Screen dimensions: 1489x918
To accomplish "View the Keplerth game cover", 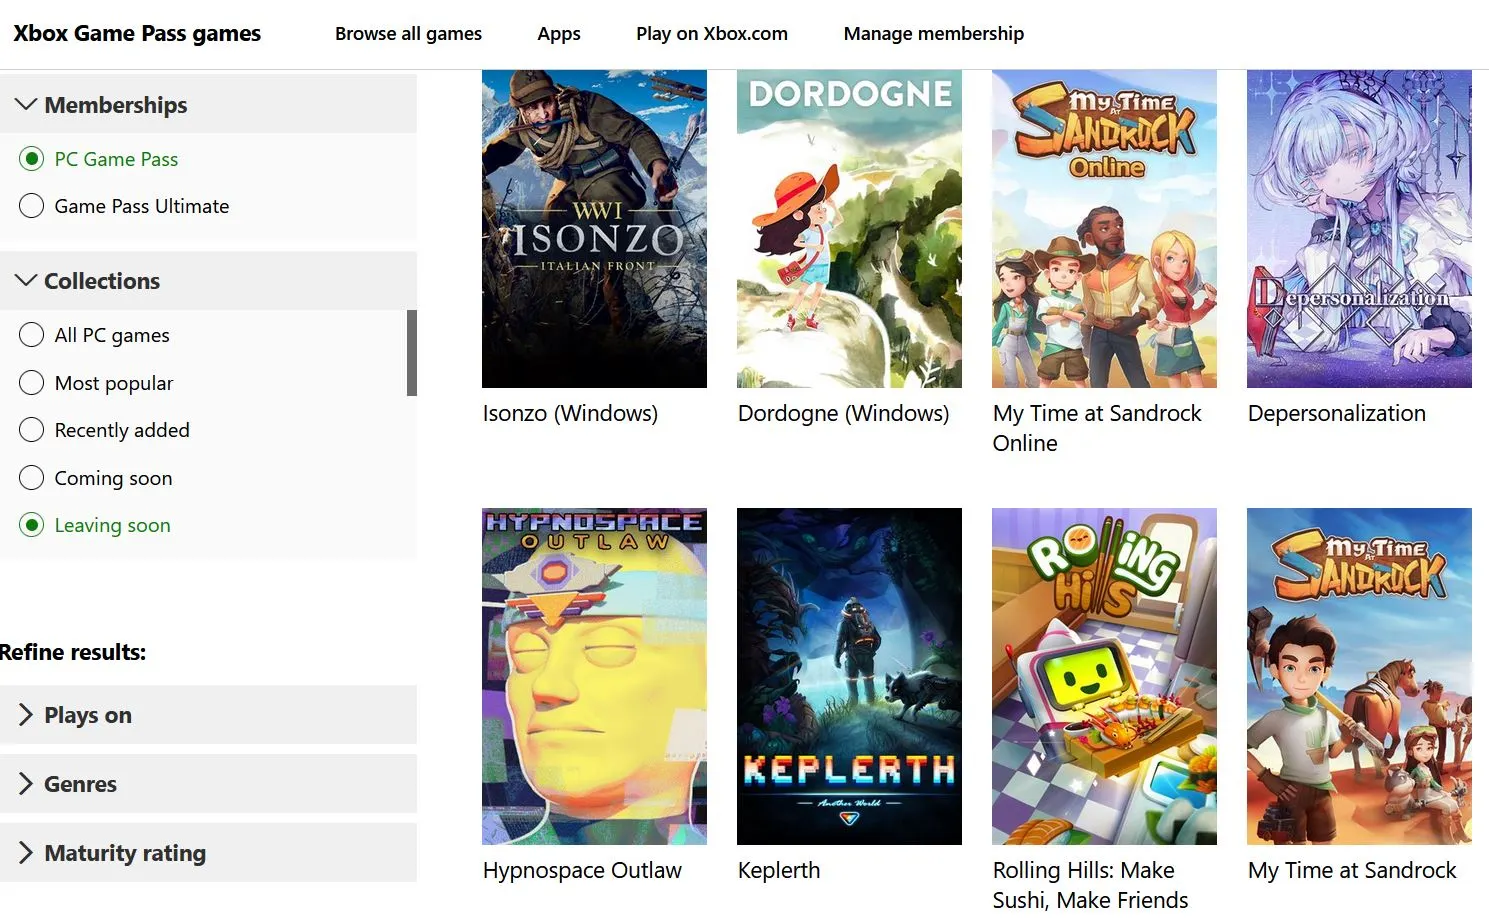I will pos(848,676).
